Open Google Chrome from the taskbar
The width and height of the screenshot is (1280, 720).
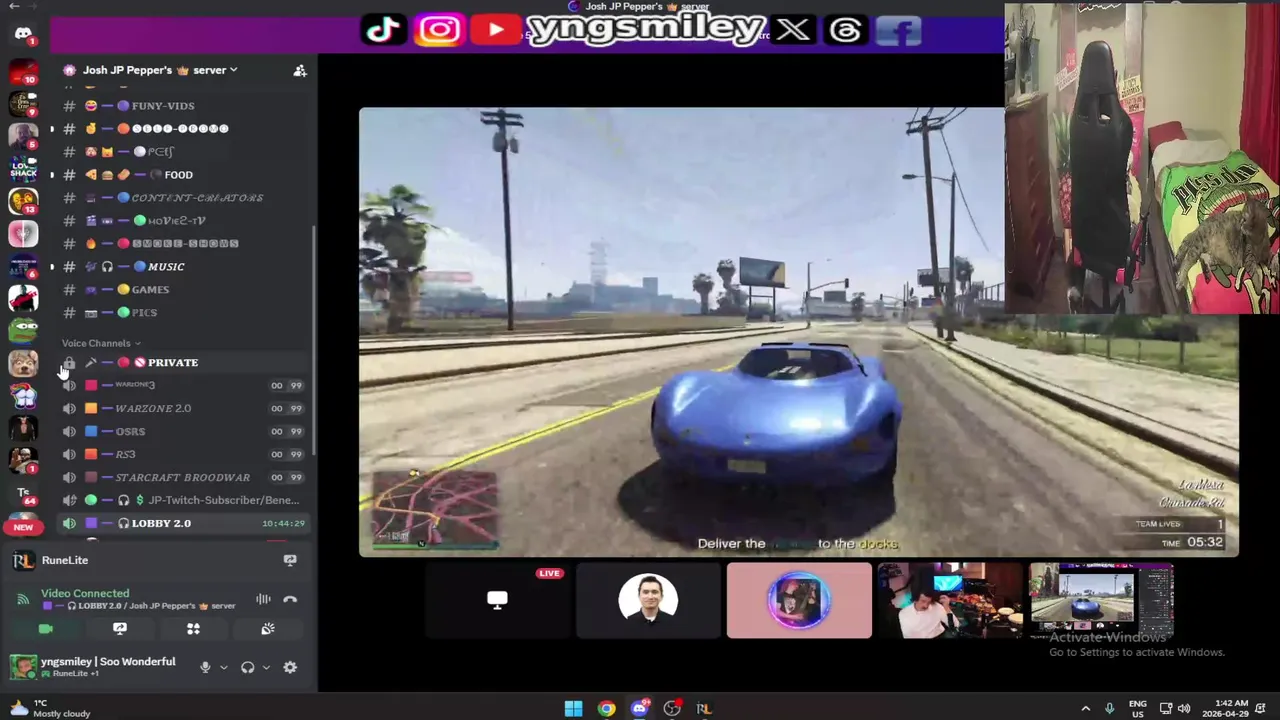pos(607,709)
